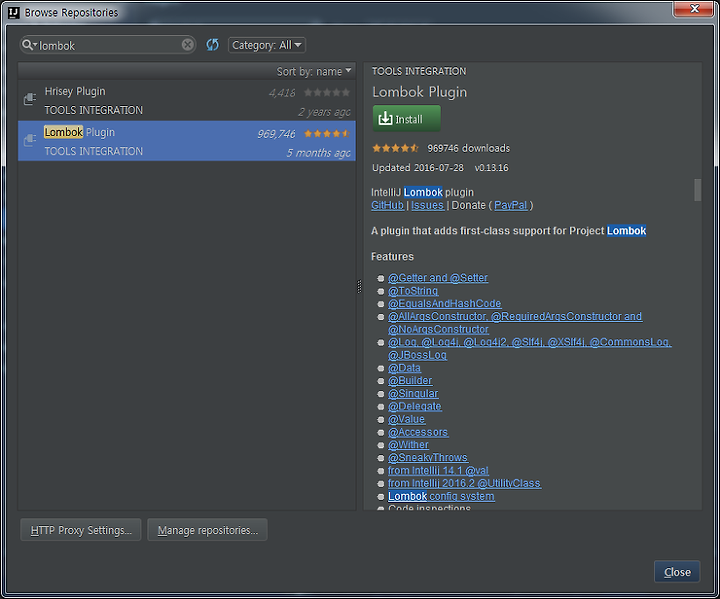Image resolution: width=720 pixels, height=599 pixels.
Task: Click the '5 months ago' text
Action: (x=318, y=153)
